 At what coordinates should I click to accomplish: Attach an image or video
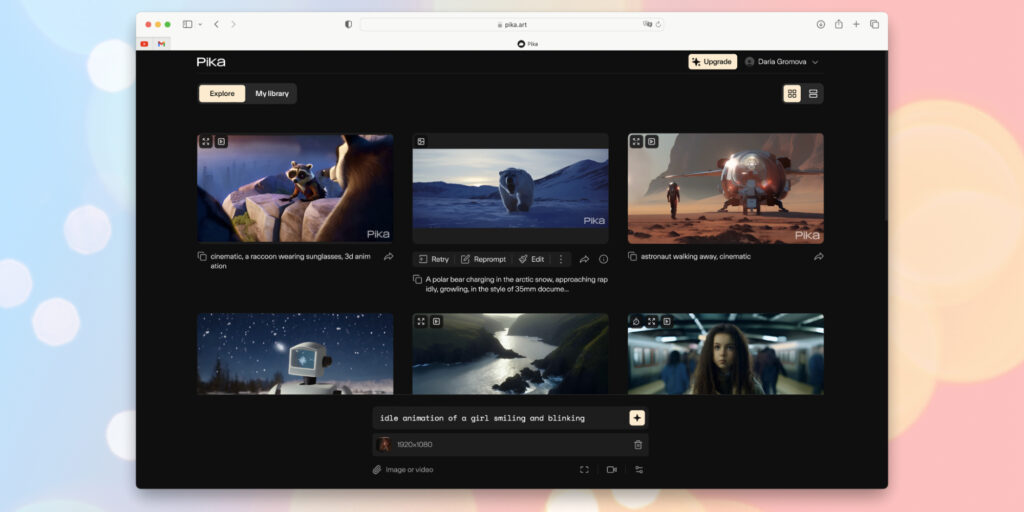click(403, 470)
